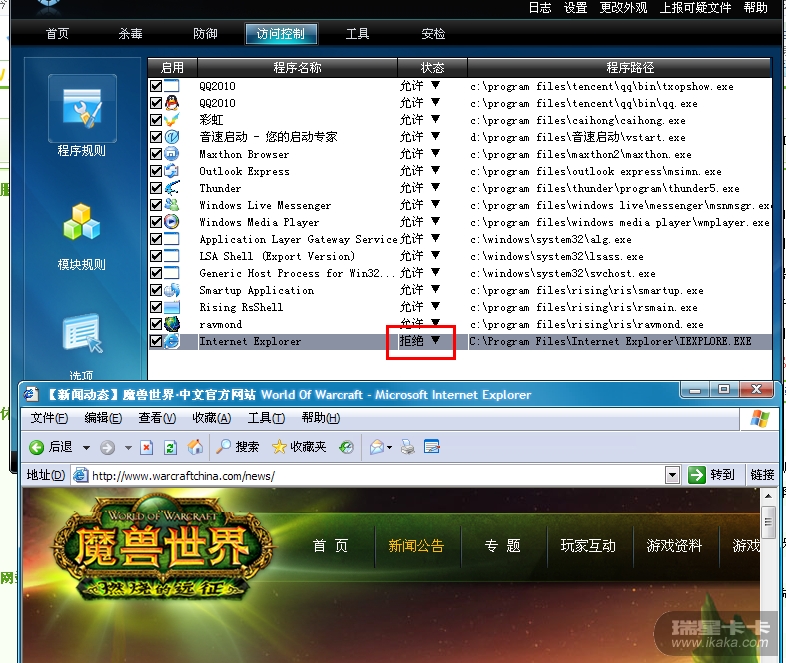Open the Back button history dropdown arrow
Image resolution: width=786 pixels, height=663 pixels.
pos(86,448)
